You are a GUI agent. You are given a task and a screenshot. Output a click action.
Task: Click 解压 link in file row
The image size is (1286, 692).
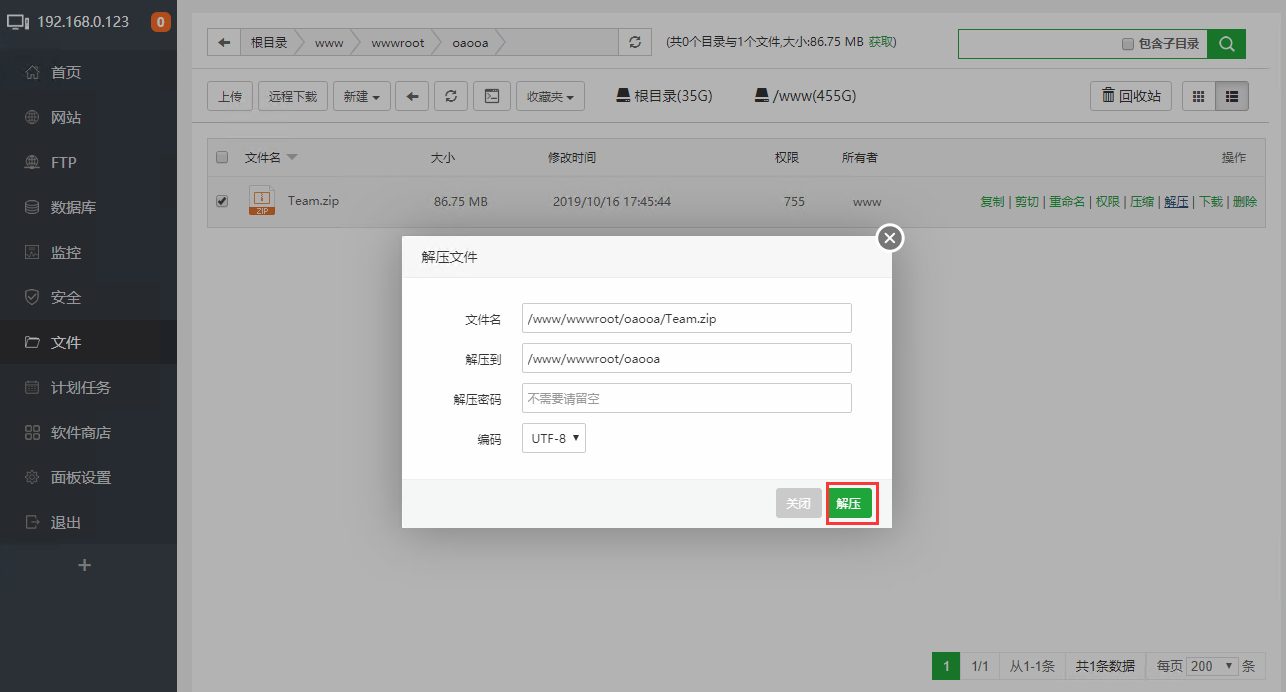click(1176, 201)
